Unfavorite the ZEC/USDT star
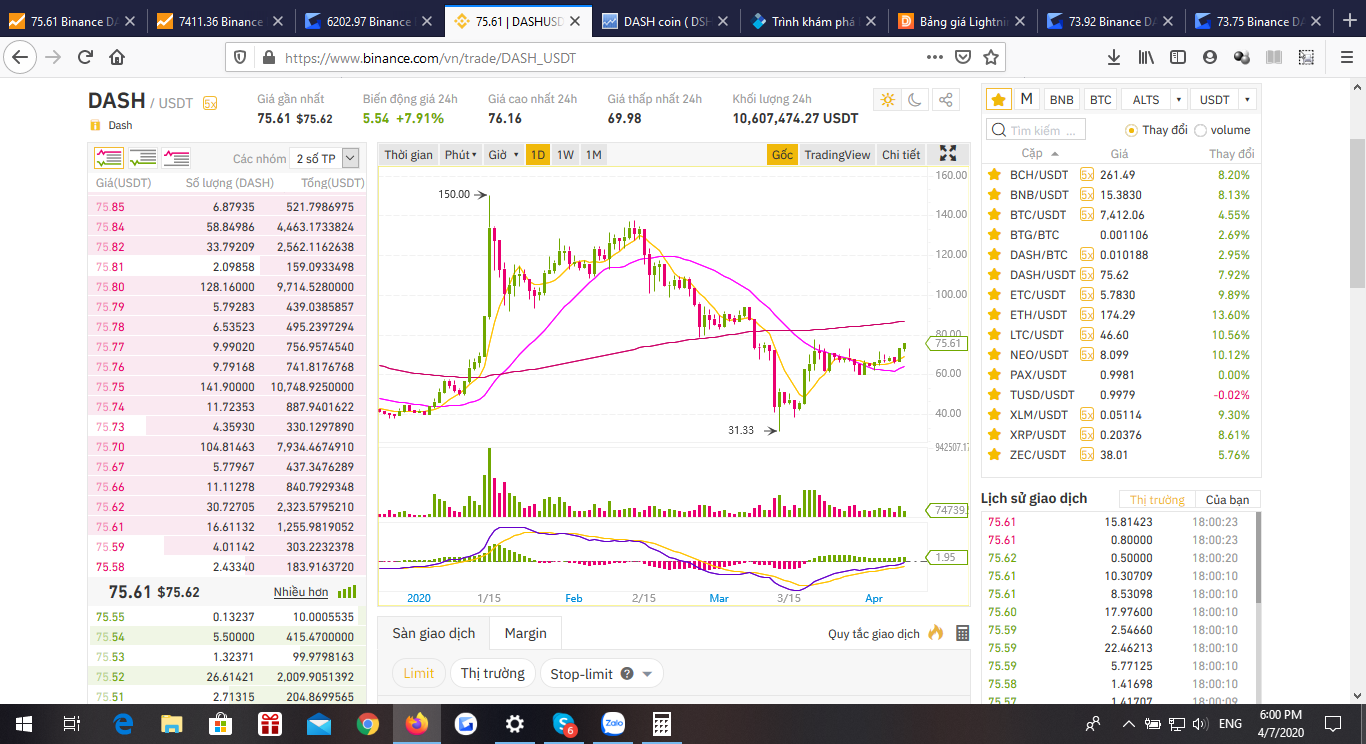Viewport: 1366px width, 744px height. point(994,455)
